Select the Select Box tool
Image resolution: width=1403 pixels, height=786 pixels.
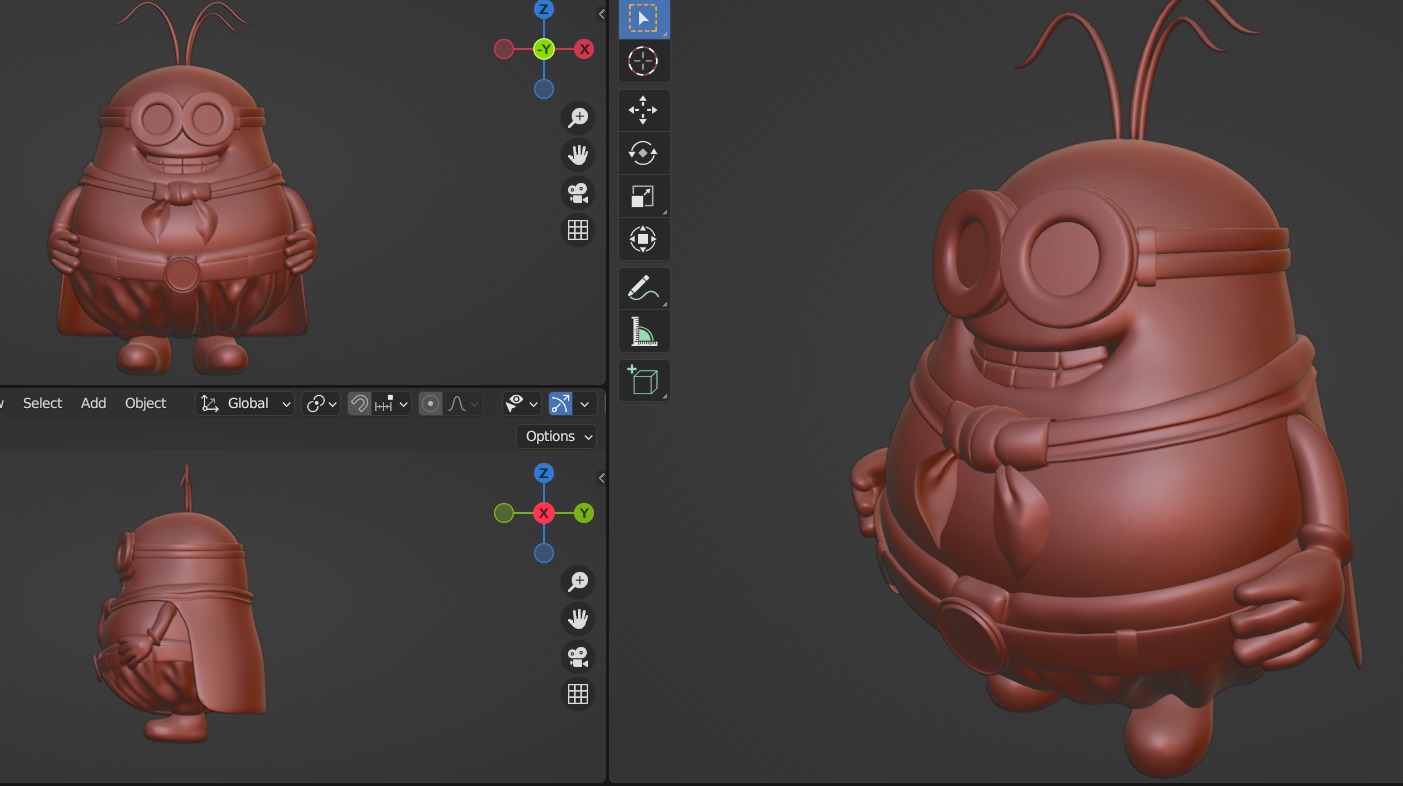[x=643, y=19]
